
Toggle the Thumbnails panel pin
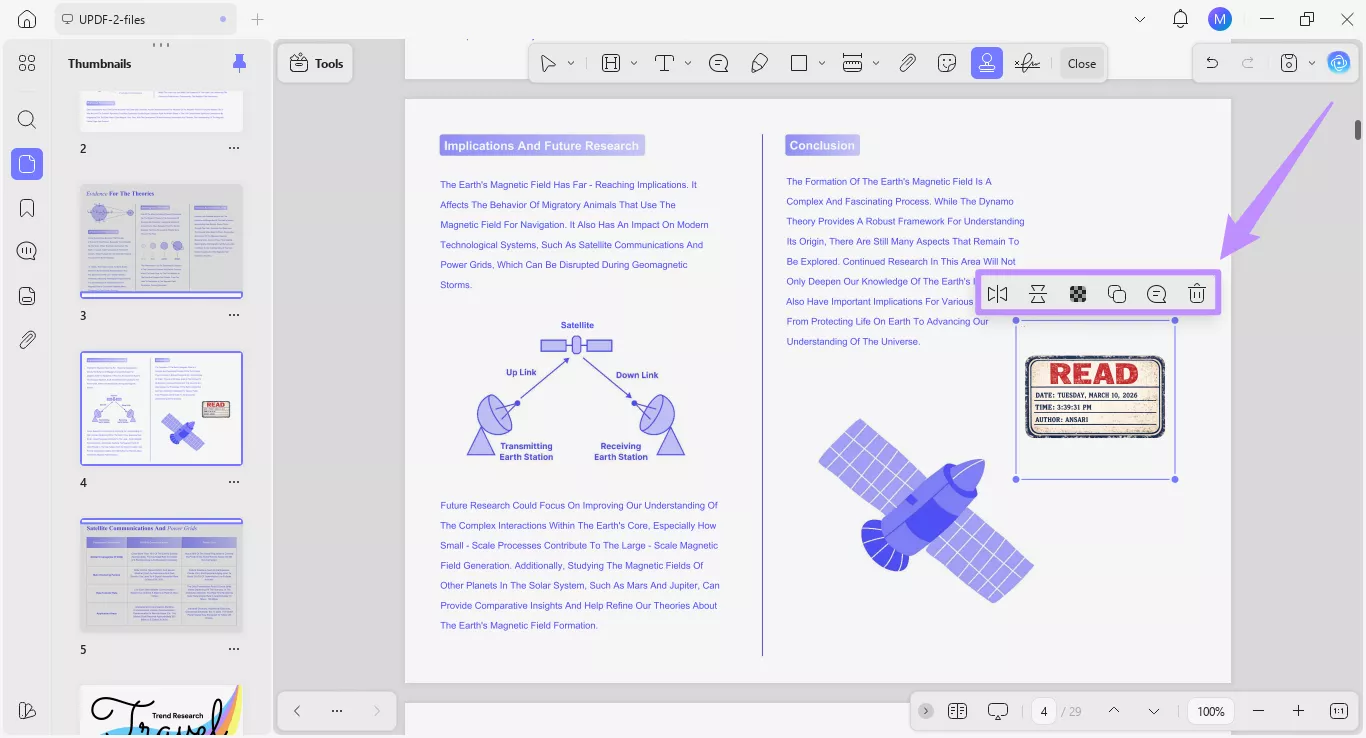tap(239, 62)
